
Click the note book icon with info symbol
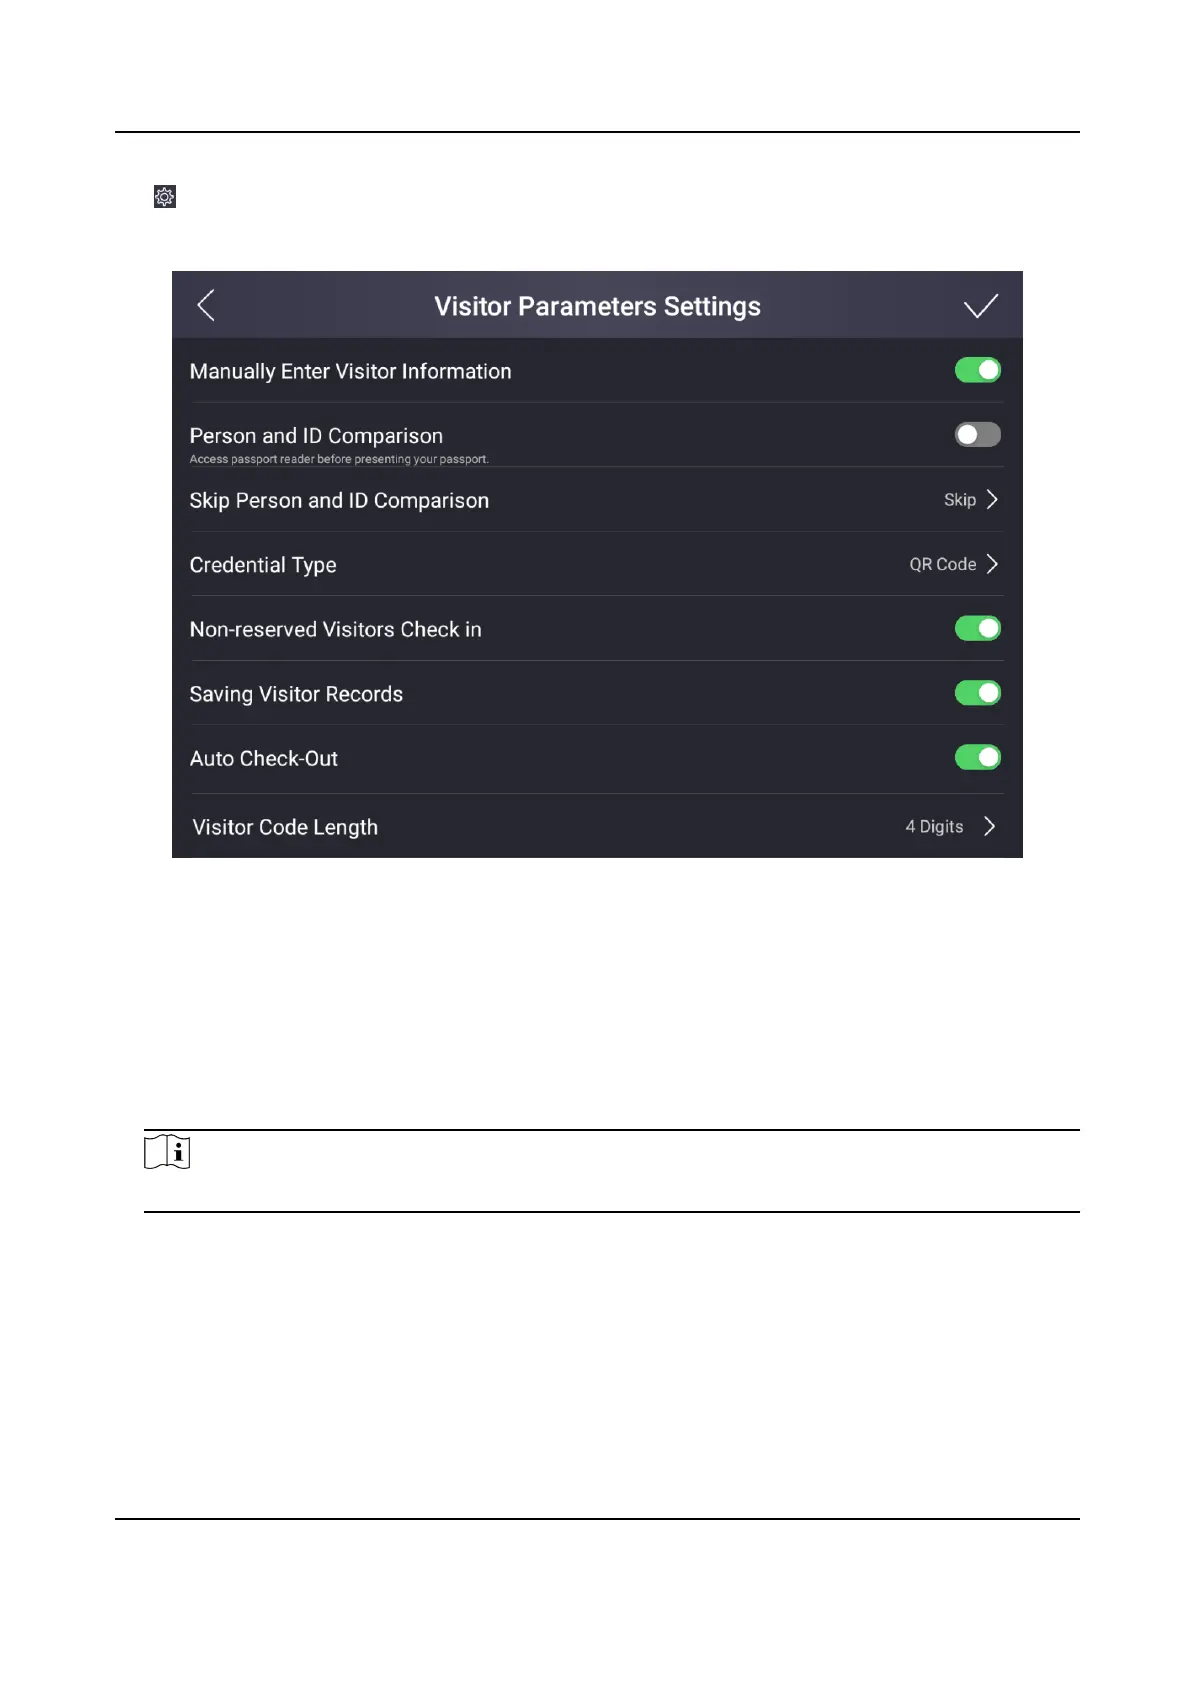click(167, 1152)
